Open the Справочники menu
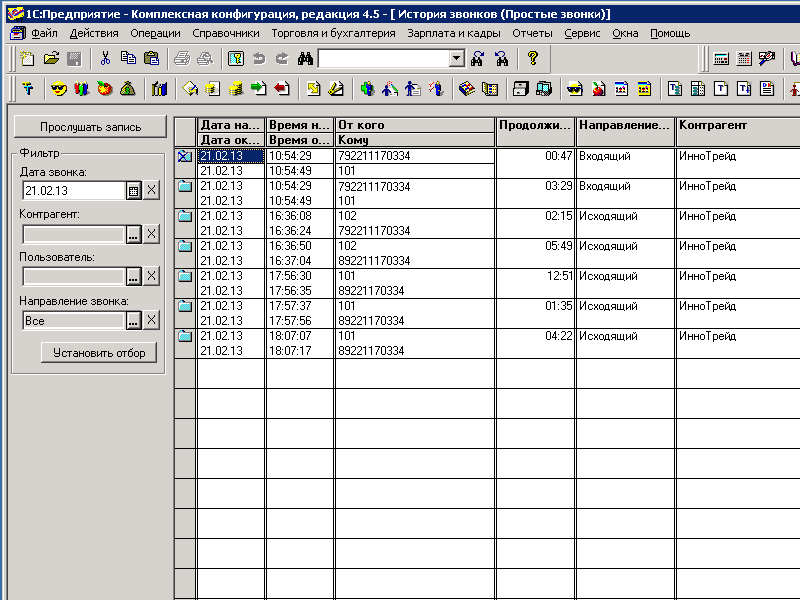The height and width of the screenshot is (600, 800). [226, 34]
